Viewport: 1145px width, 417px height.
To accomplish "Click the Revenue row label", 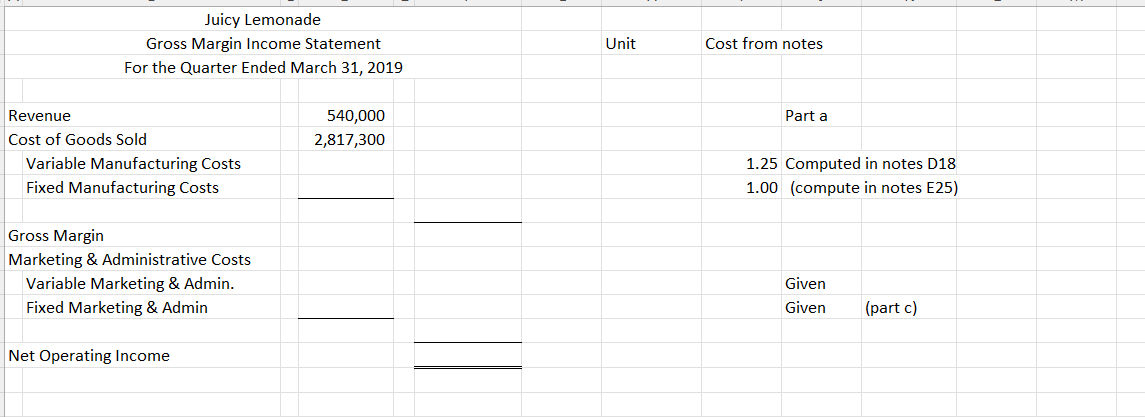I will coord(39,115).
